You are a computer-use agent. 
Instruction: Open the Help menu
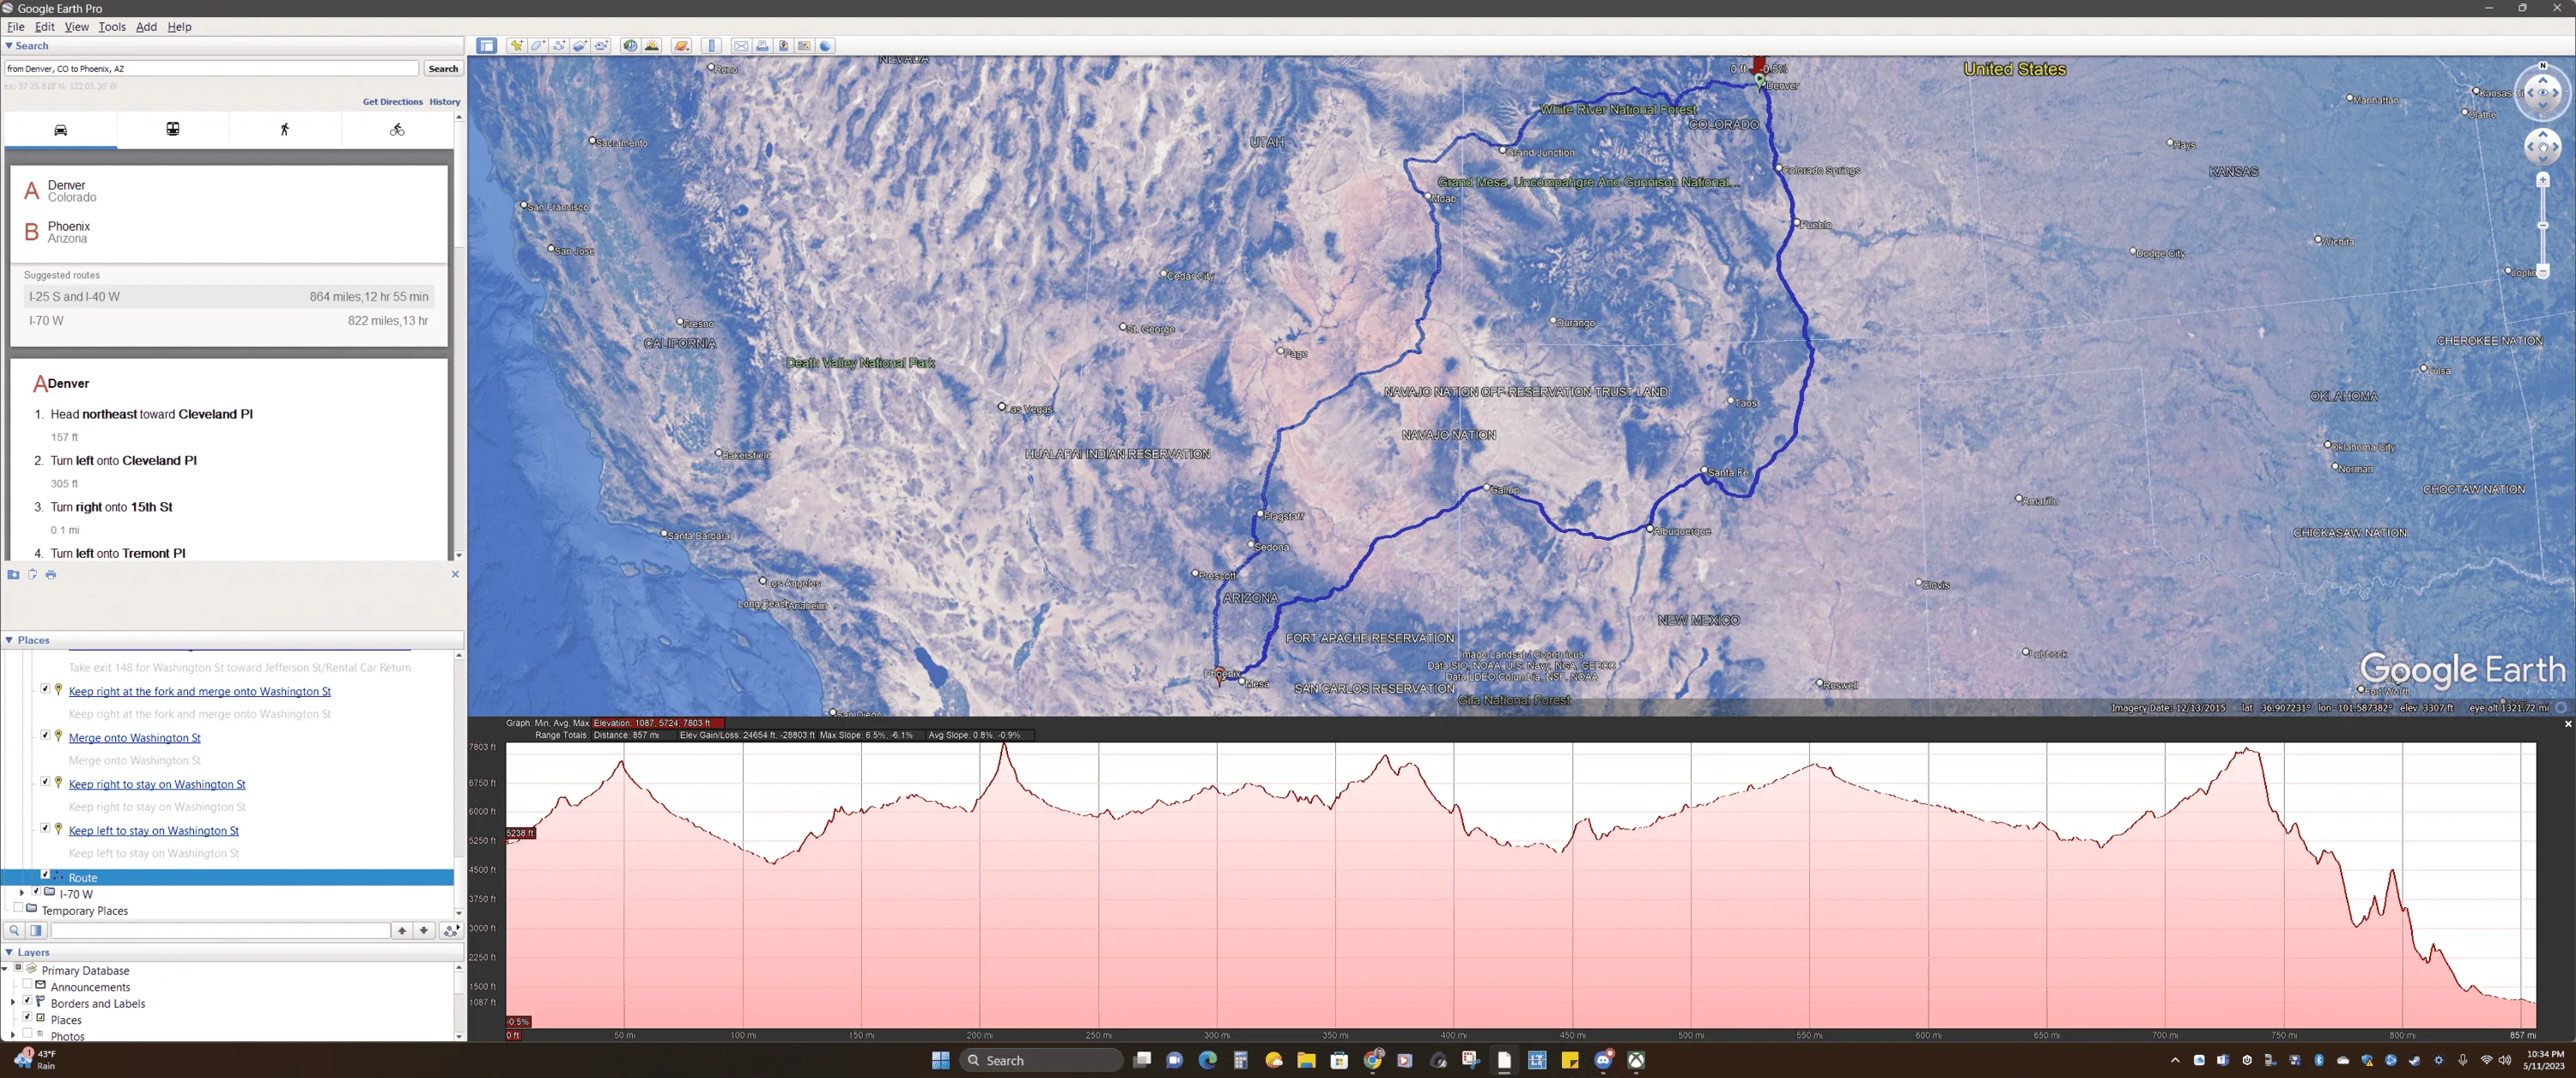click(x=179, y=27)
